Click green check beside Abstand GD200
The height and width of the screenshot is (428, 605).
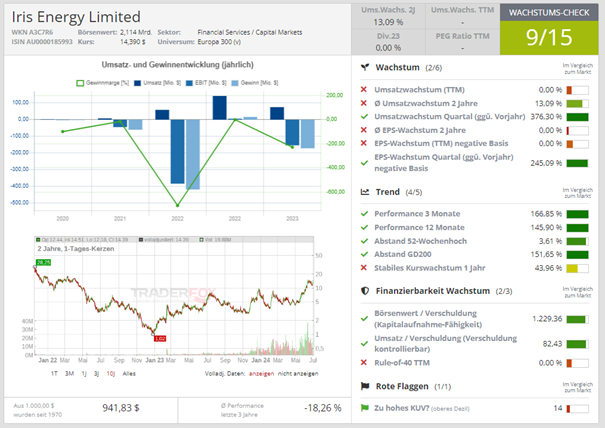click(364, 254)
